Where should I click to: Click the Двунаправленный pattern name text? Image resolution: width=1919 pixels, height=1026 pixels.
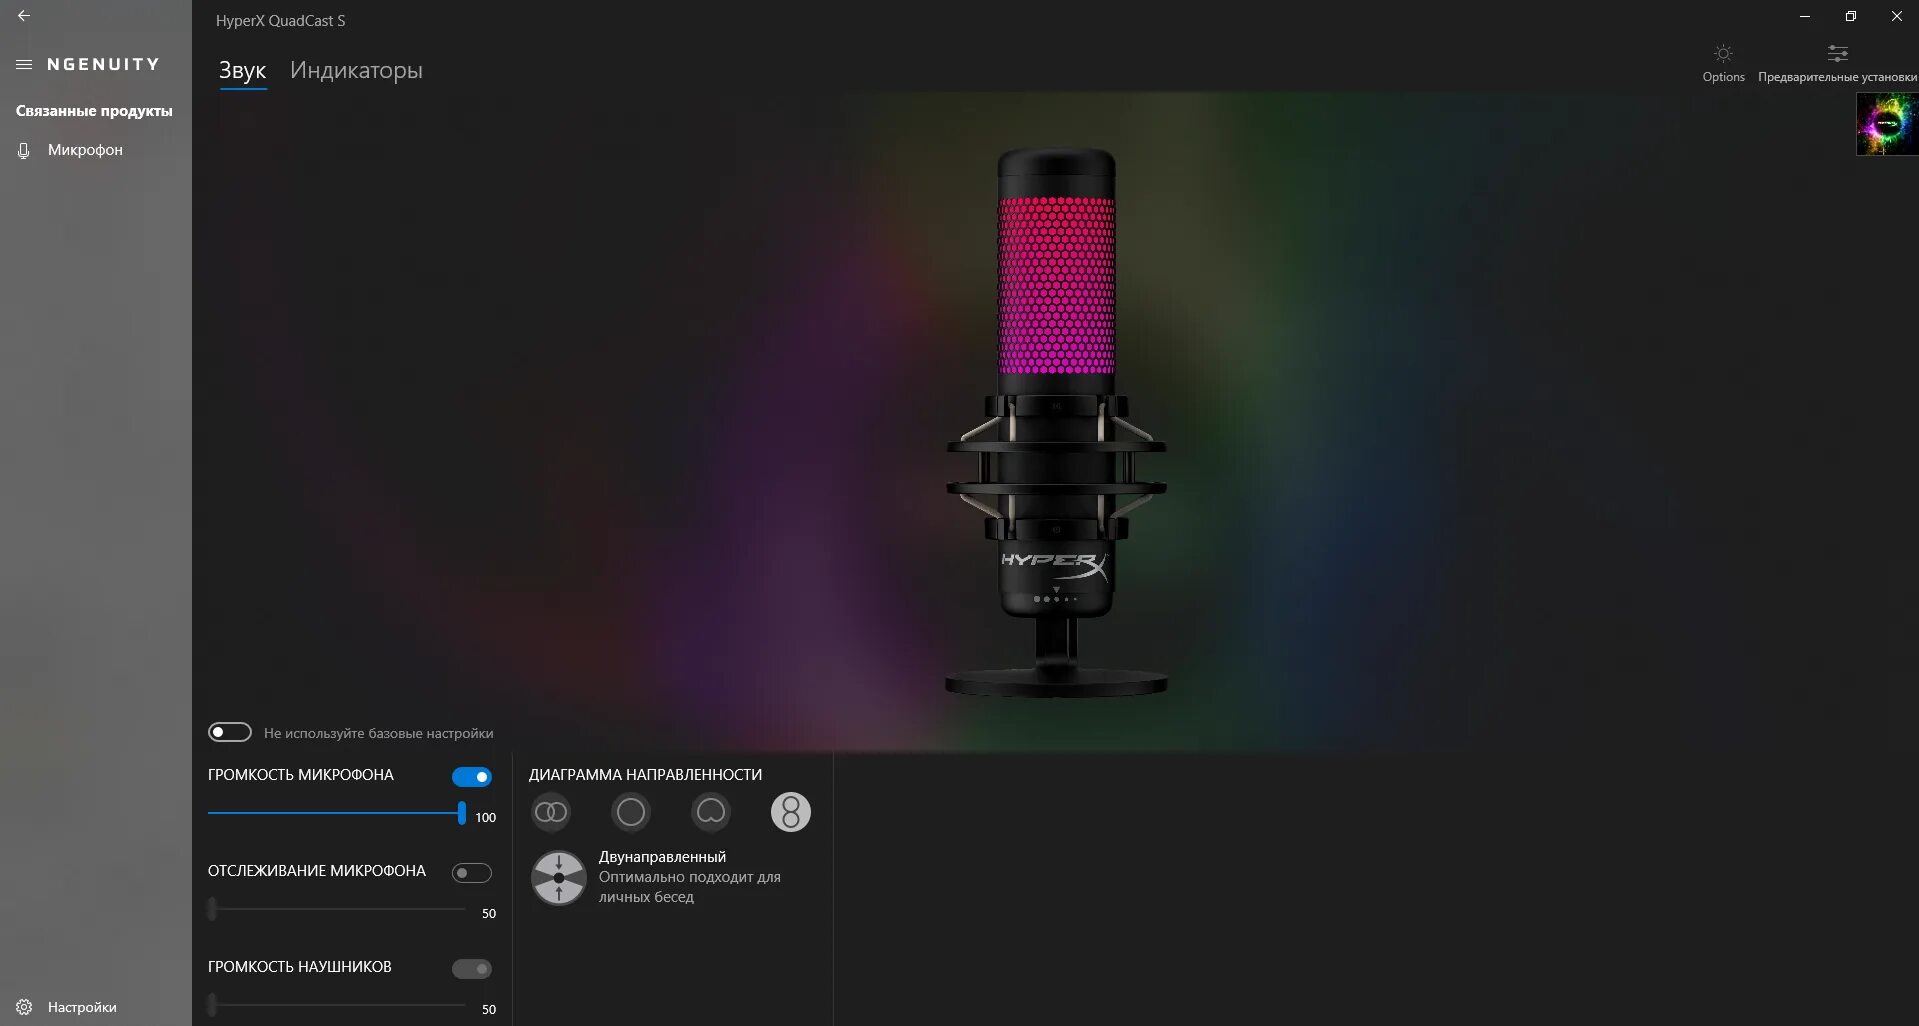click(662, 857)
